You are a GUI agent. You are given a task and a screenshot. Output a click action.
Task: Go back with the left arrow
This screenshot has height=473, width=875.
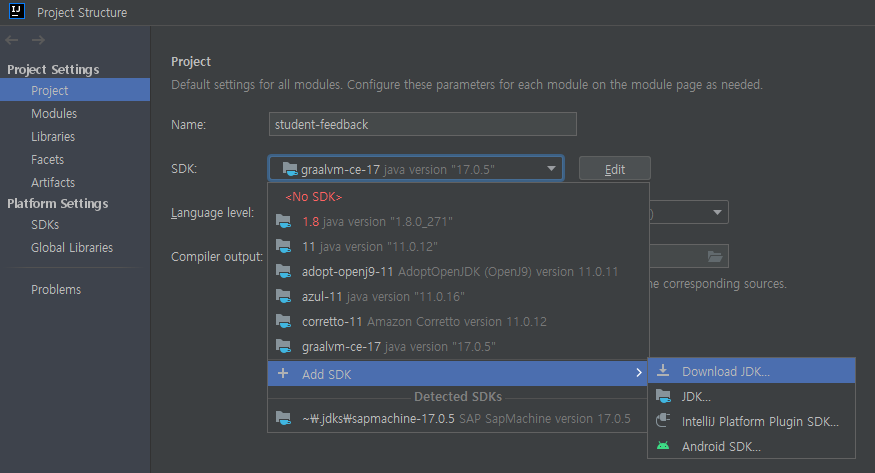12,40
